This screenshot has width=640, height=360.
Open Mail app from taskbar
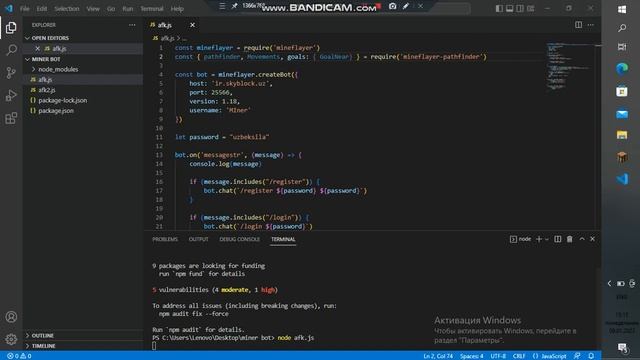[622, 114]
